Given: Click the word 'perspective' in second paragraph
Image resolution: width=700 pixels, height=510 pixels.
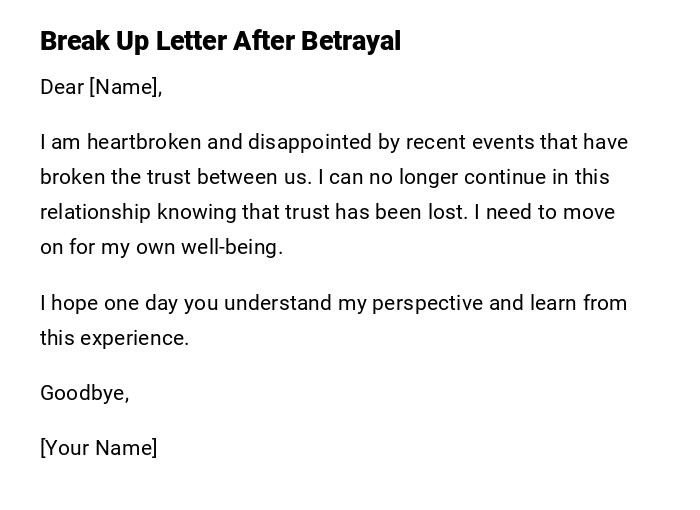Looking at the screenshot, I should [x=427, y=302].
